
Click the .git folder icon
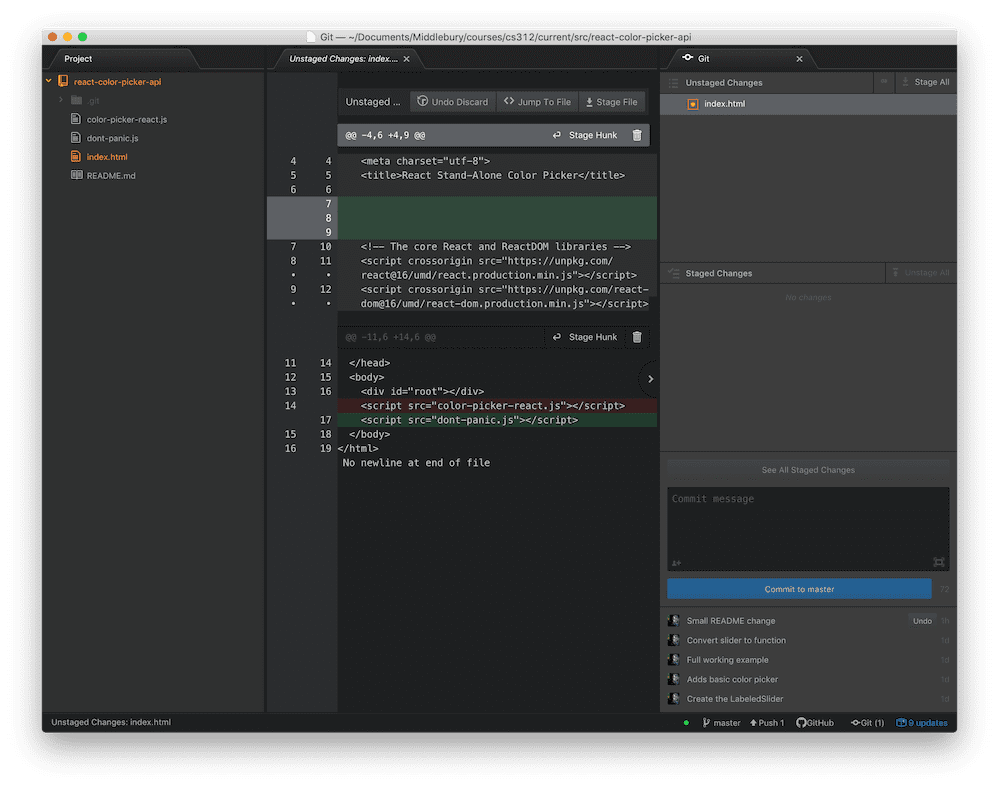click(76, 100)
